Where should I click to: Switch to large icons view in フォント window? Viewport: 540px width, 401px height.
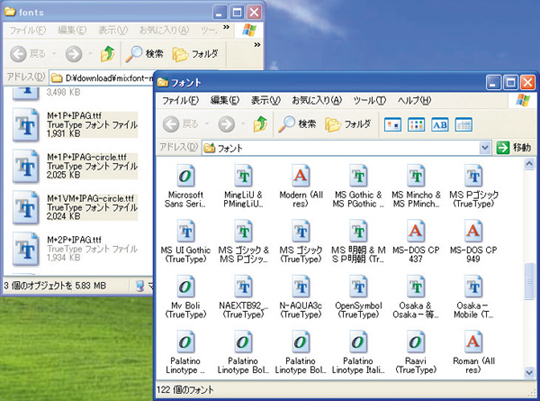tap(393, 125)
